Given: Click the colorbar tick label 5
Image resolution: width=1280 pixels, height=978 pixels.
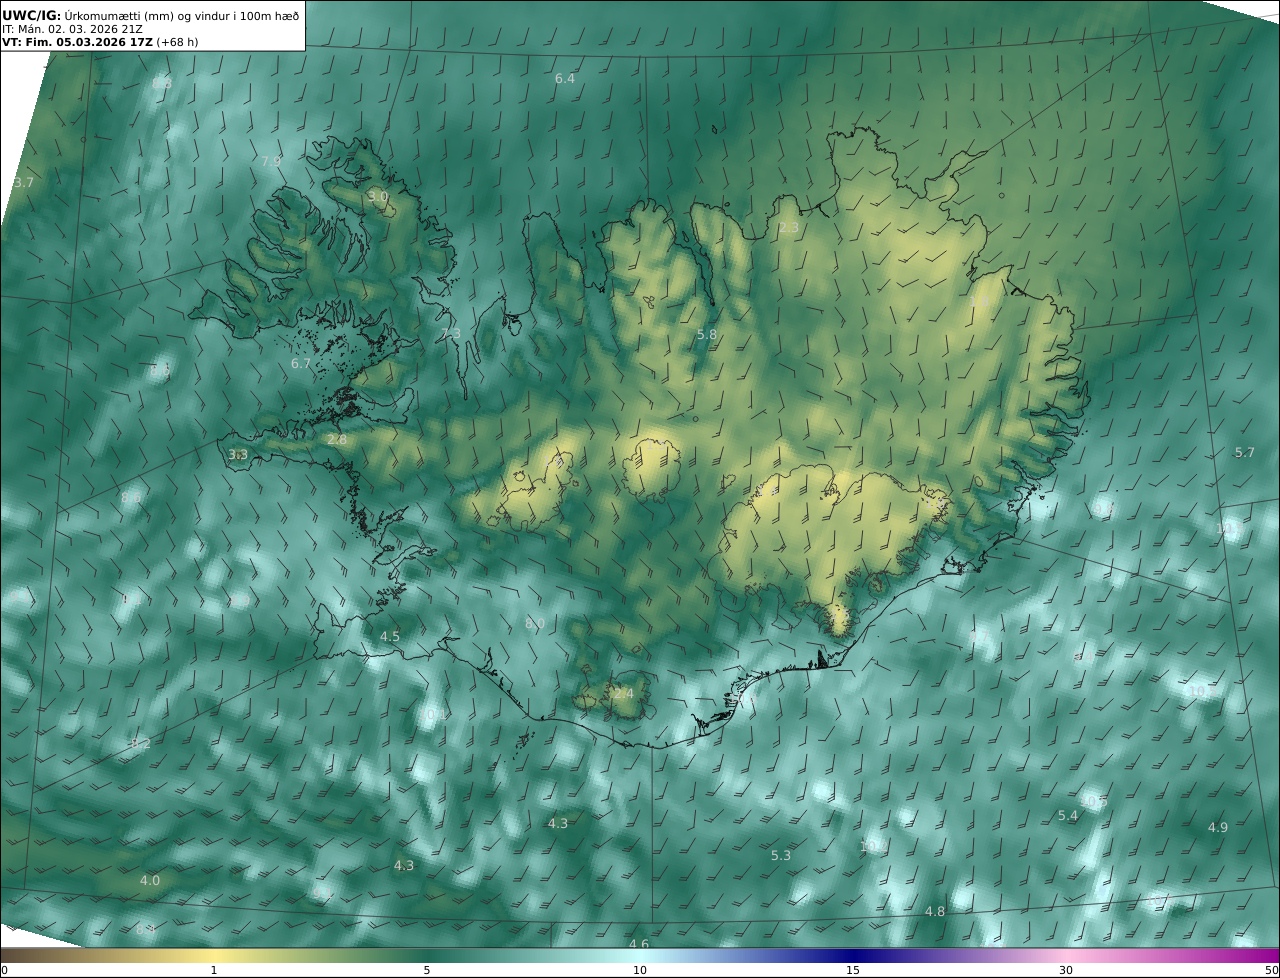Looking at the screenshot, I should 427,971.
